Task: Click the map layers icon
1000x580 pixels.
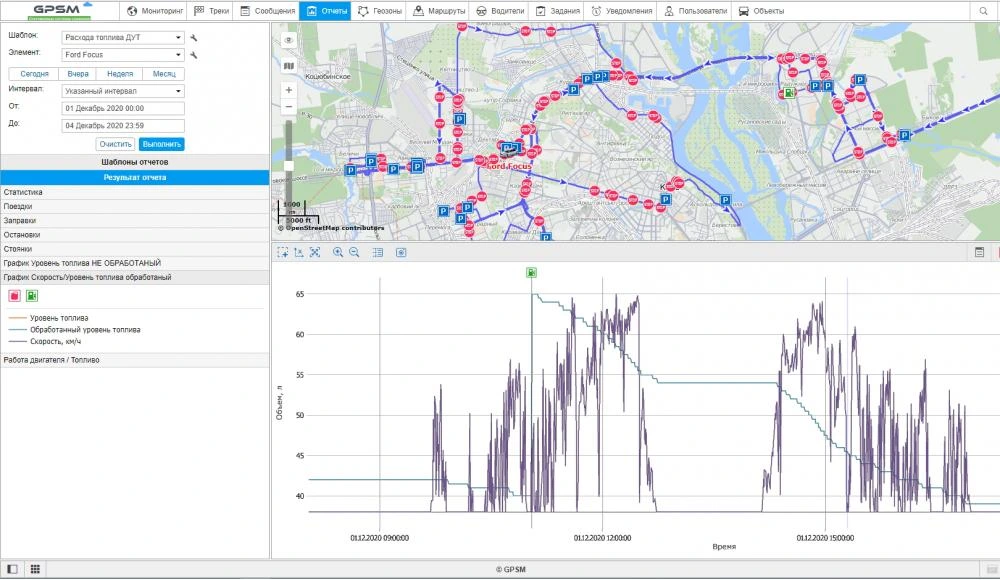Action: pos(289,66)
